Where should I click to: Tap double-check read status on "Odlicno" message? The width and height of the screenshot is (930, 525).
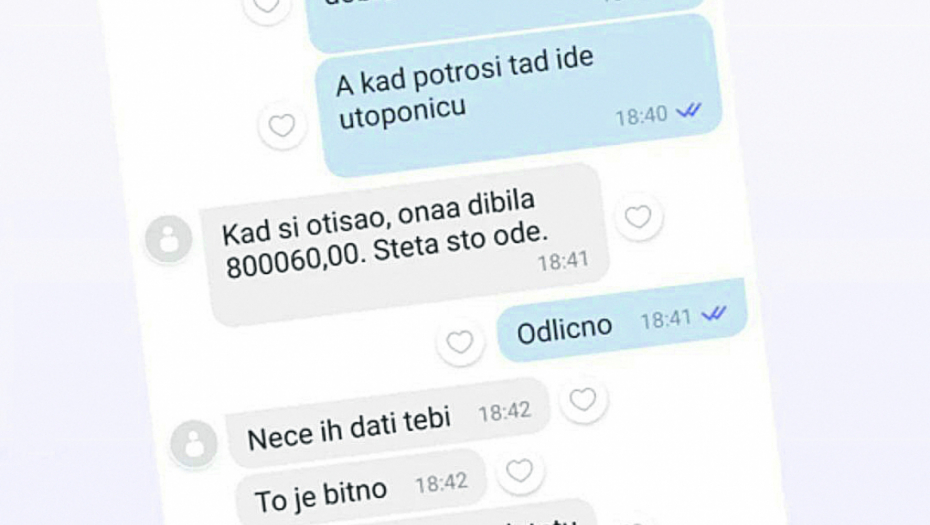[714, 313]
